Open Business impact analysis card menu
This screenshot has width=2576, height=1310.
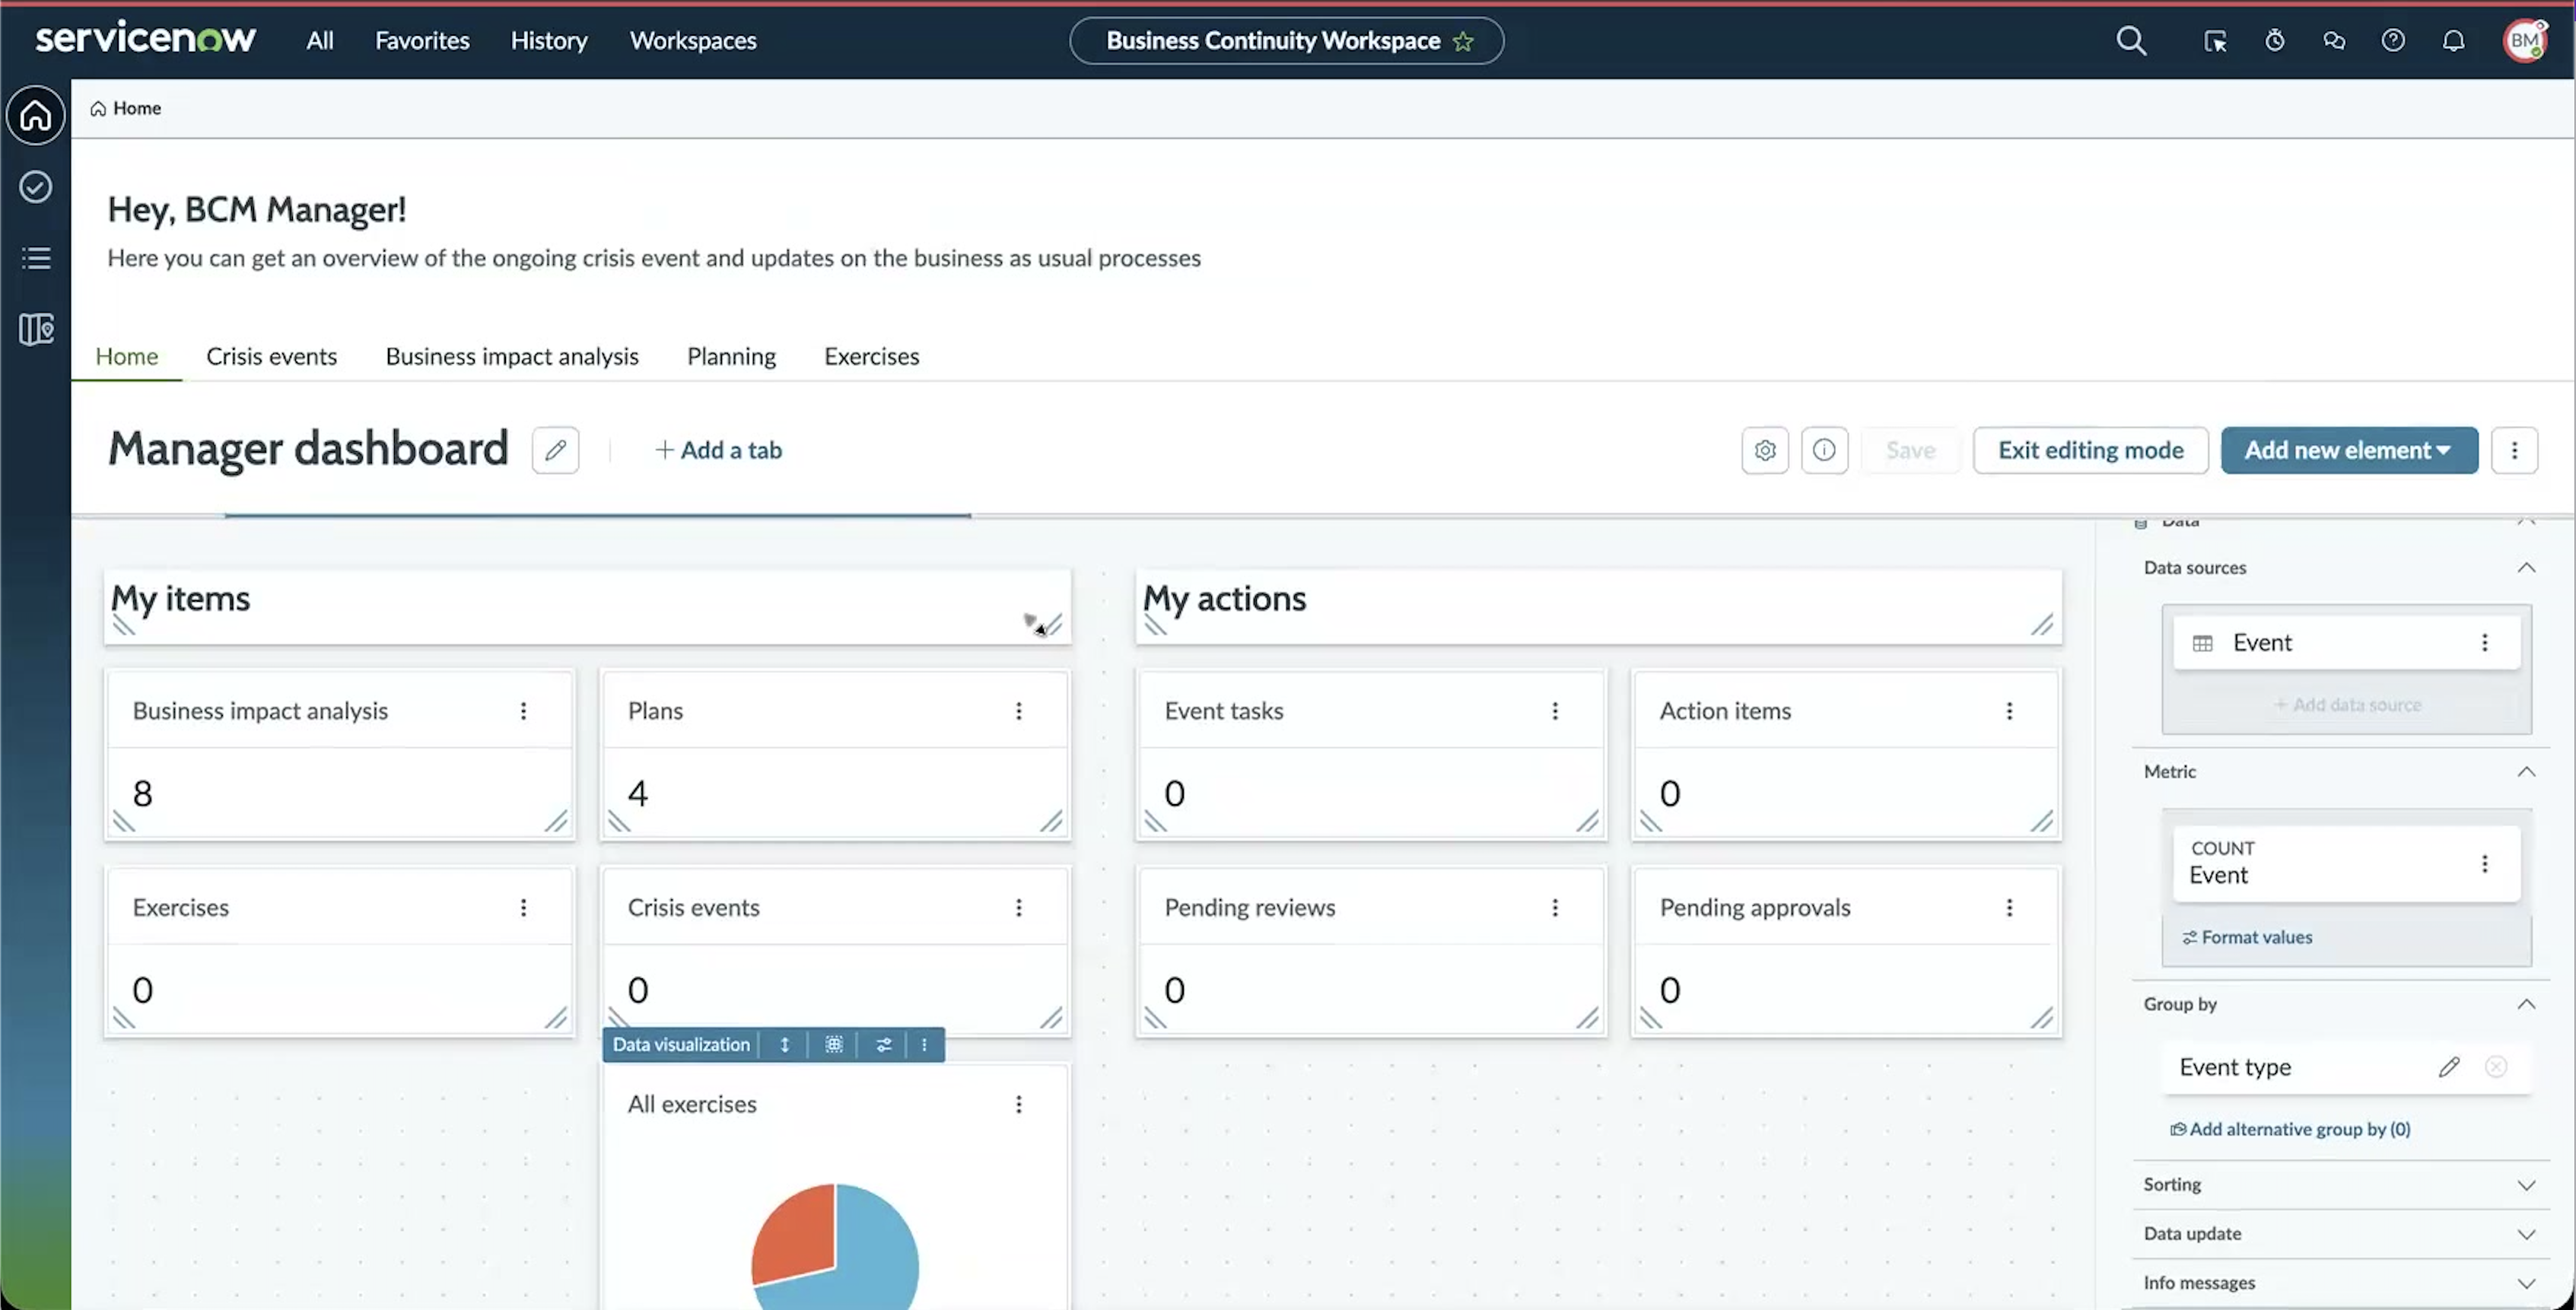(523, 711)
